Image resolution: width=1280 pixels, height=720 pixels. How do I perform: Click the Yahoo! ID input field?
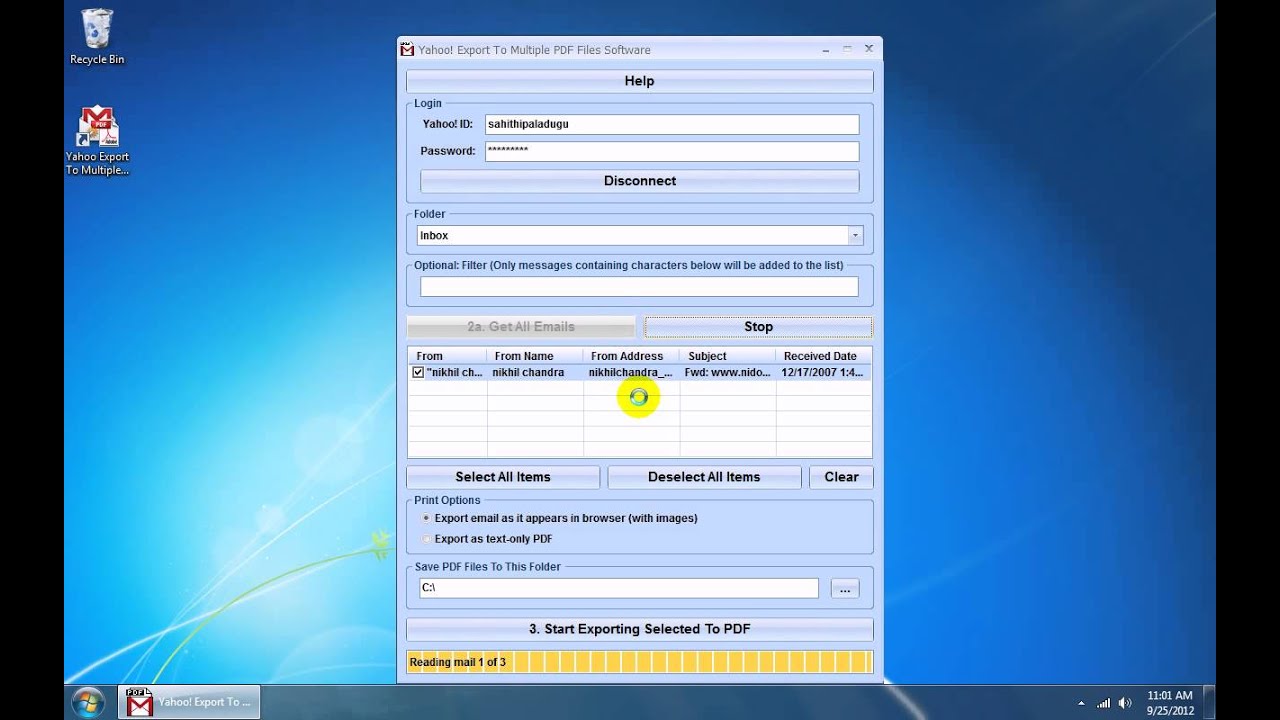(672, 124)
